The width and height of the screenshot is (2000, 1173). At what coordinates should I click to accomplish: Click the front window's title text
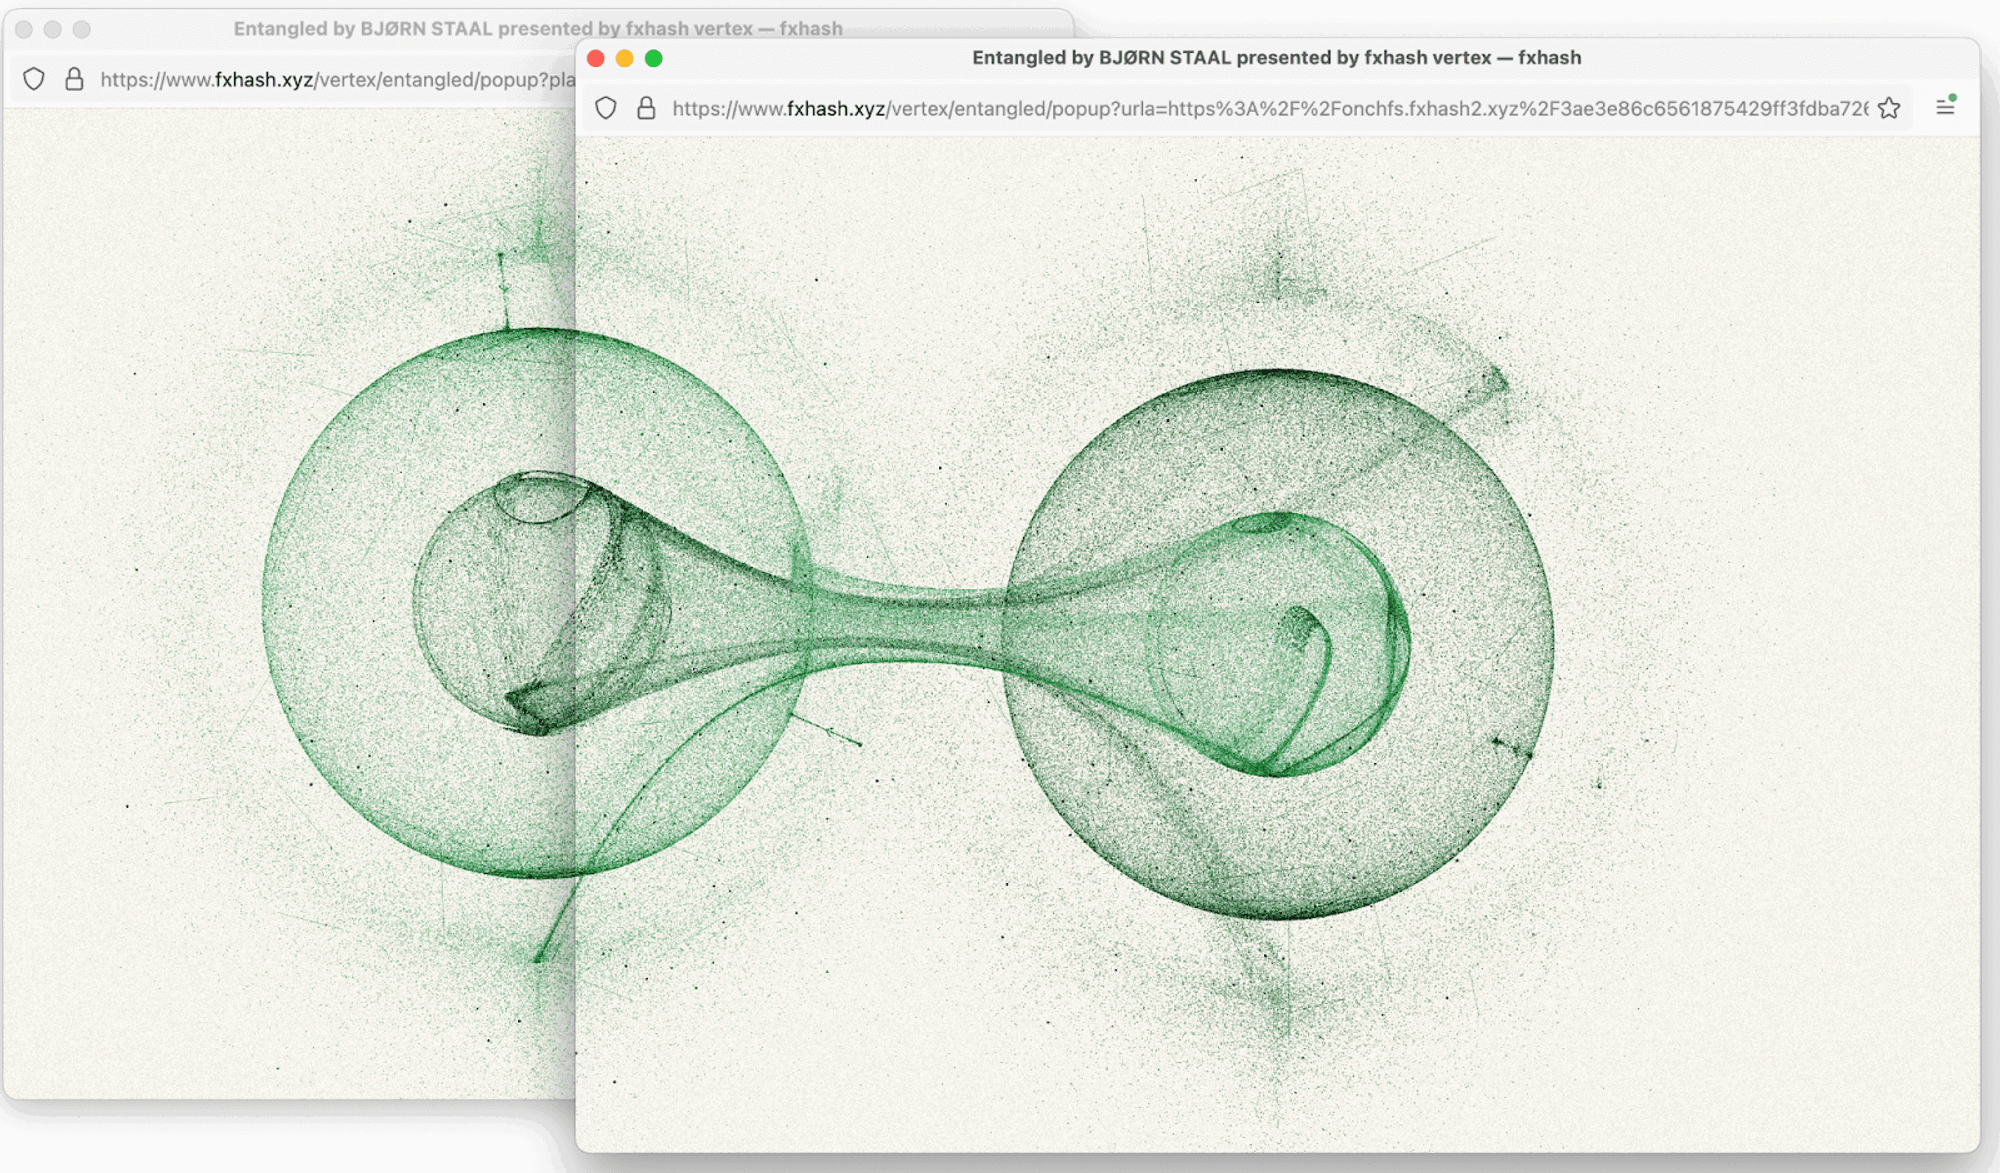pos(1277,58)
